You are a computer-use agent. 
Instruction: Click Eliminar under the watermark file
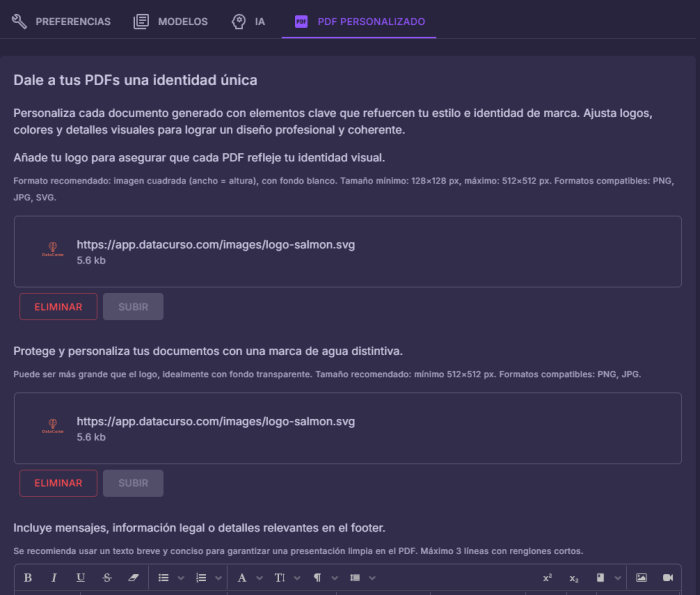coord(58,483)
